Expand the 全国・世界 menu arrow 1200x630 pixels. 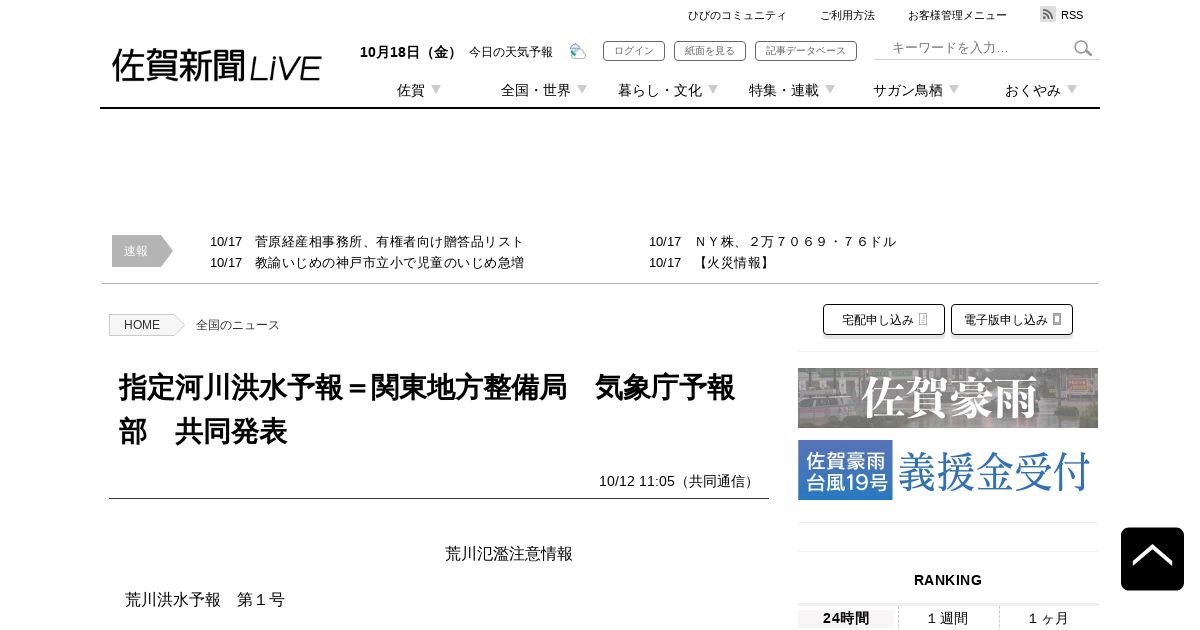click(582, 90)
